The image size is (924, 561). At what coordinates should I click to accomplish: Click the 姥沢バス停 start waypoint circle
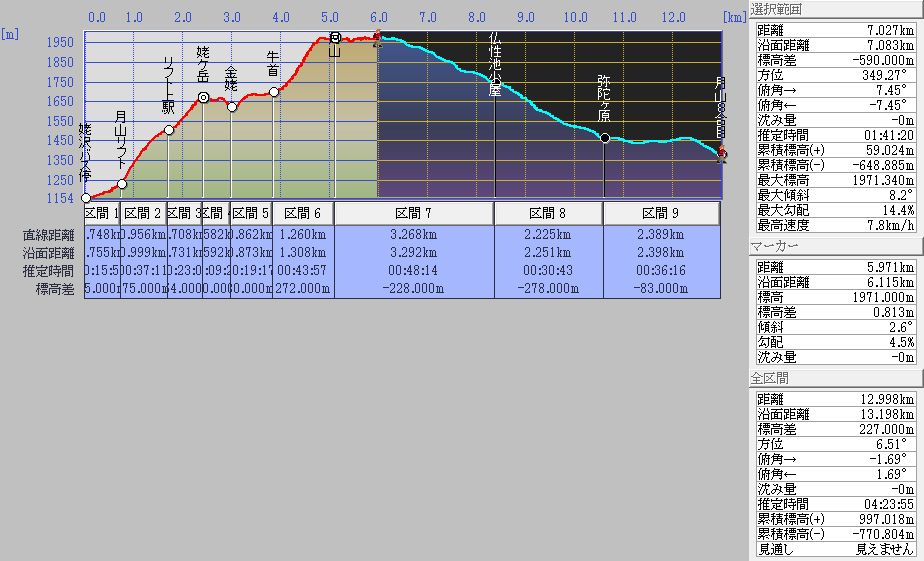click(x=86, y=198)
